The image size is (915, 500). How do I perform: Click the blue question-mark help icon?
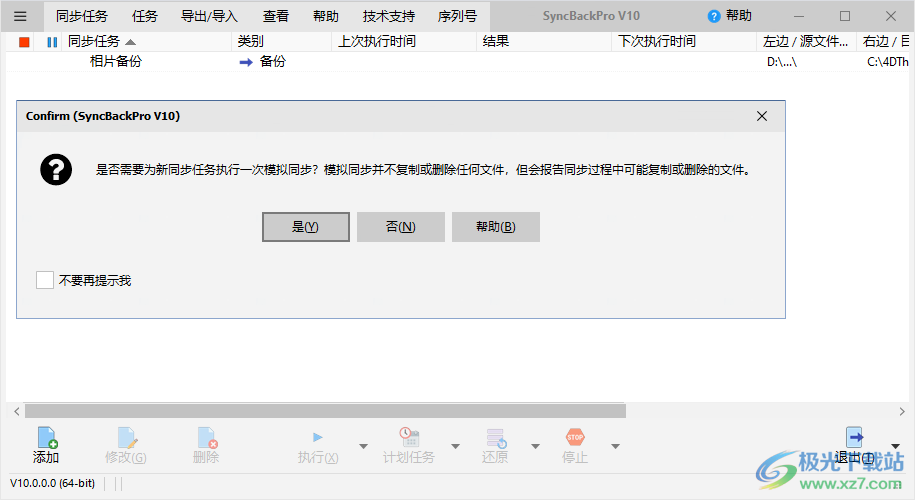[714, 16]
